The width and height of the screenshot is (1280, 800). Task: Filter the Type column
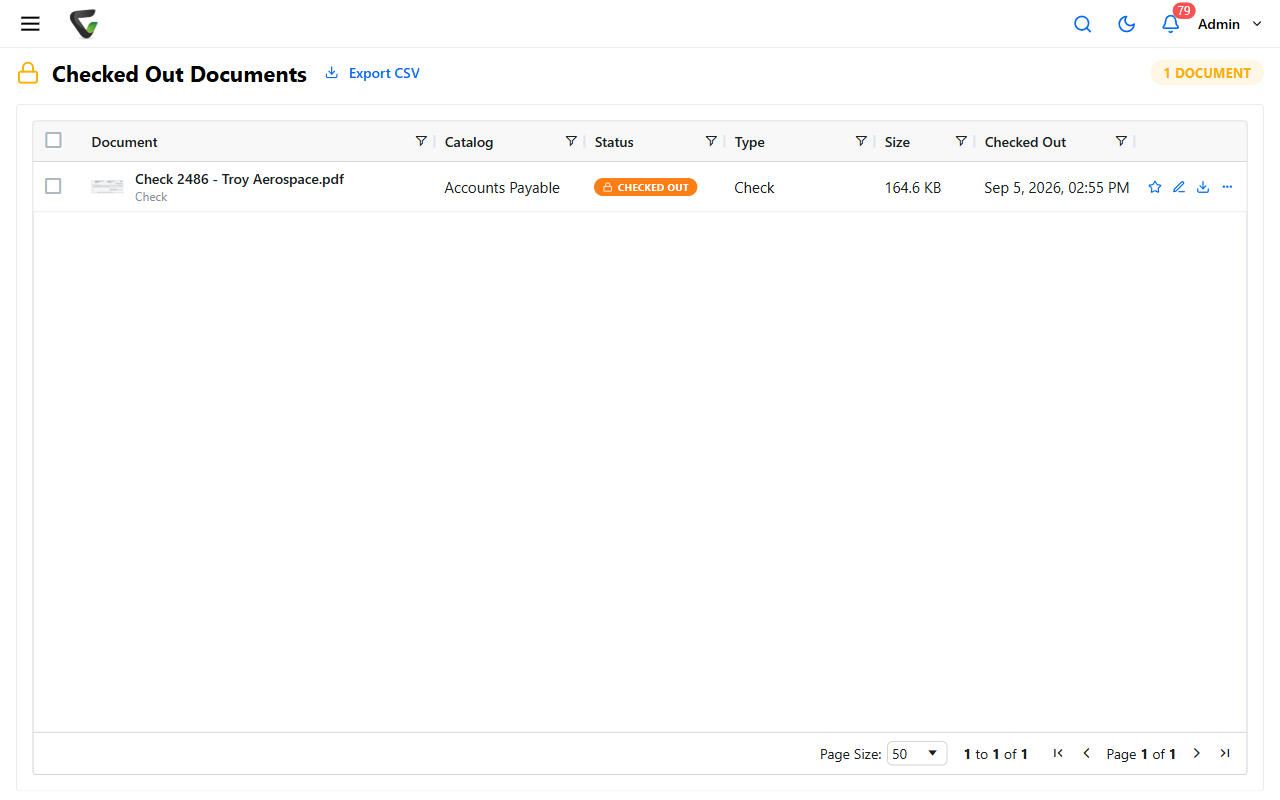pos(861,141)
